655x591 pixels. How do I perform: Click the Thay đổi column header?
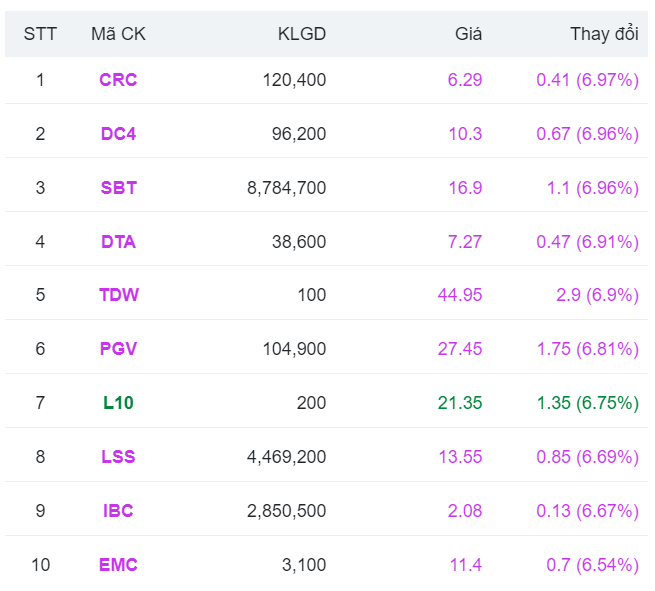point(604,34)
